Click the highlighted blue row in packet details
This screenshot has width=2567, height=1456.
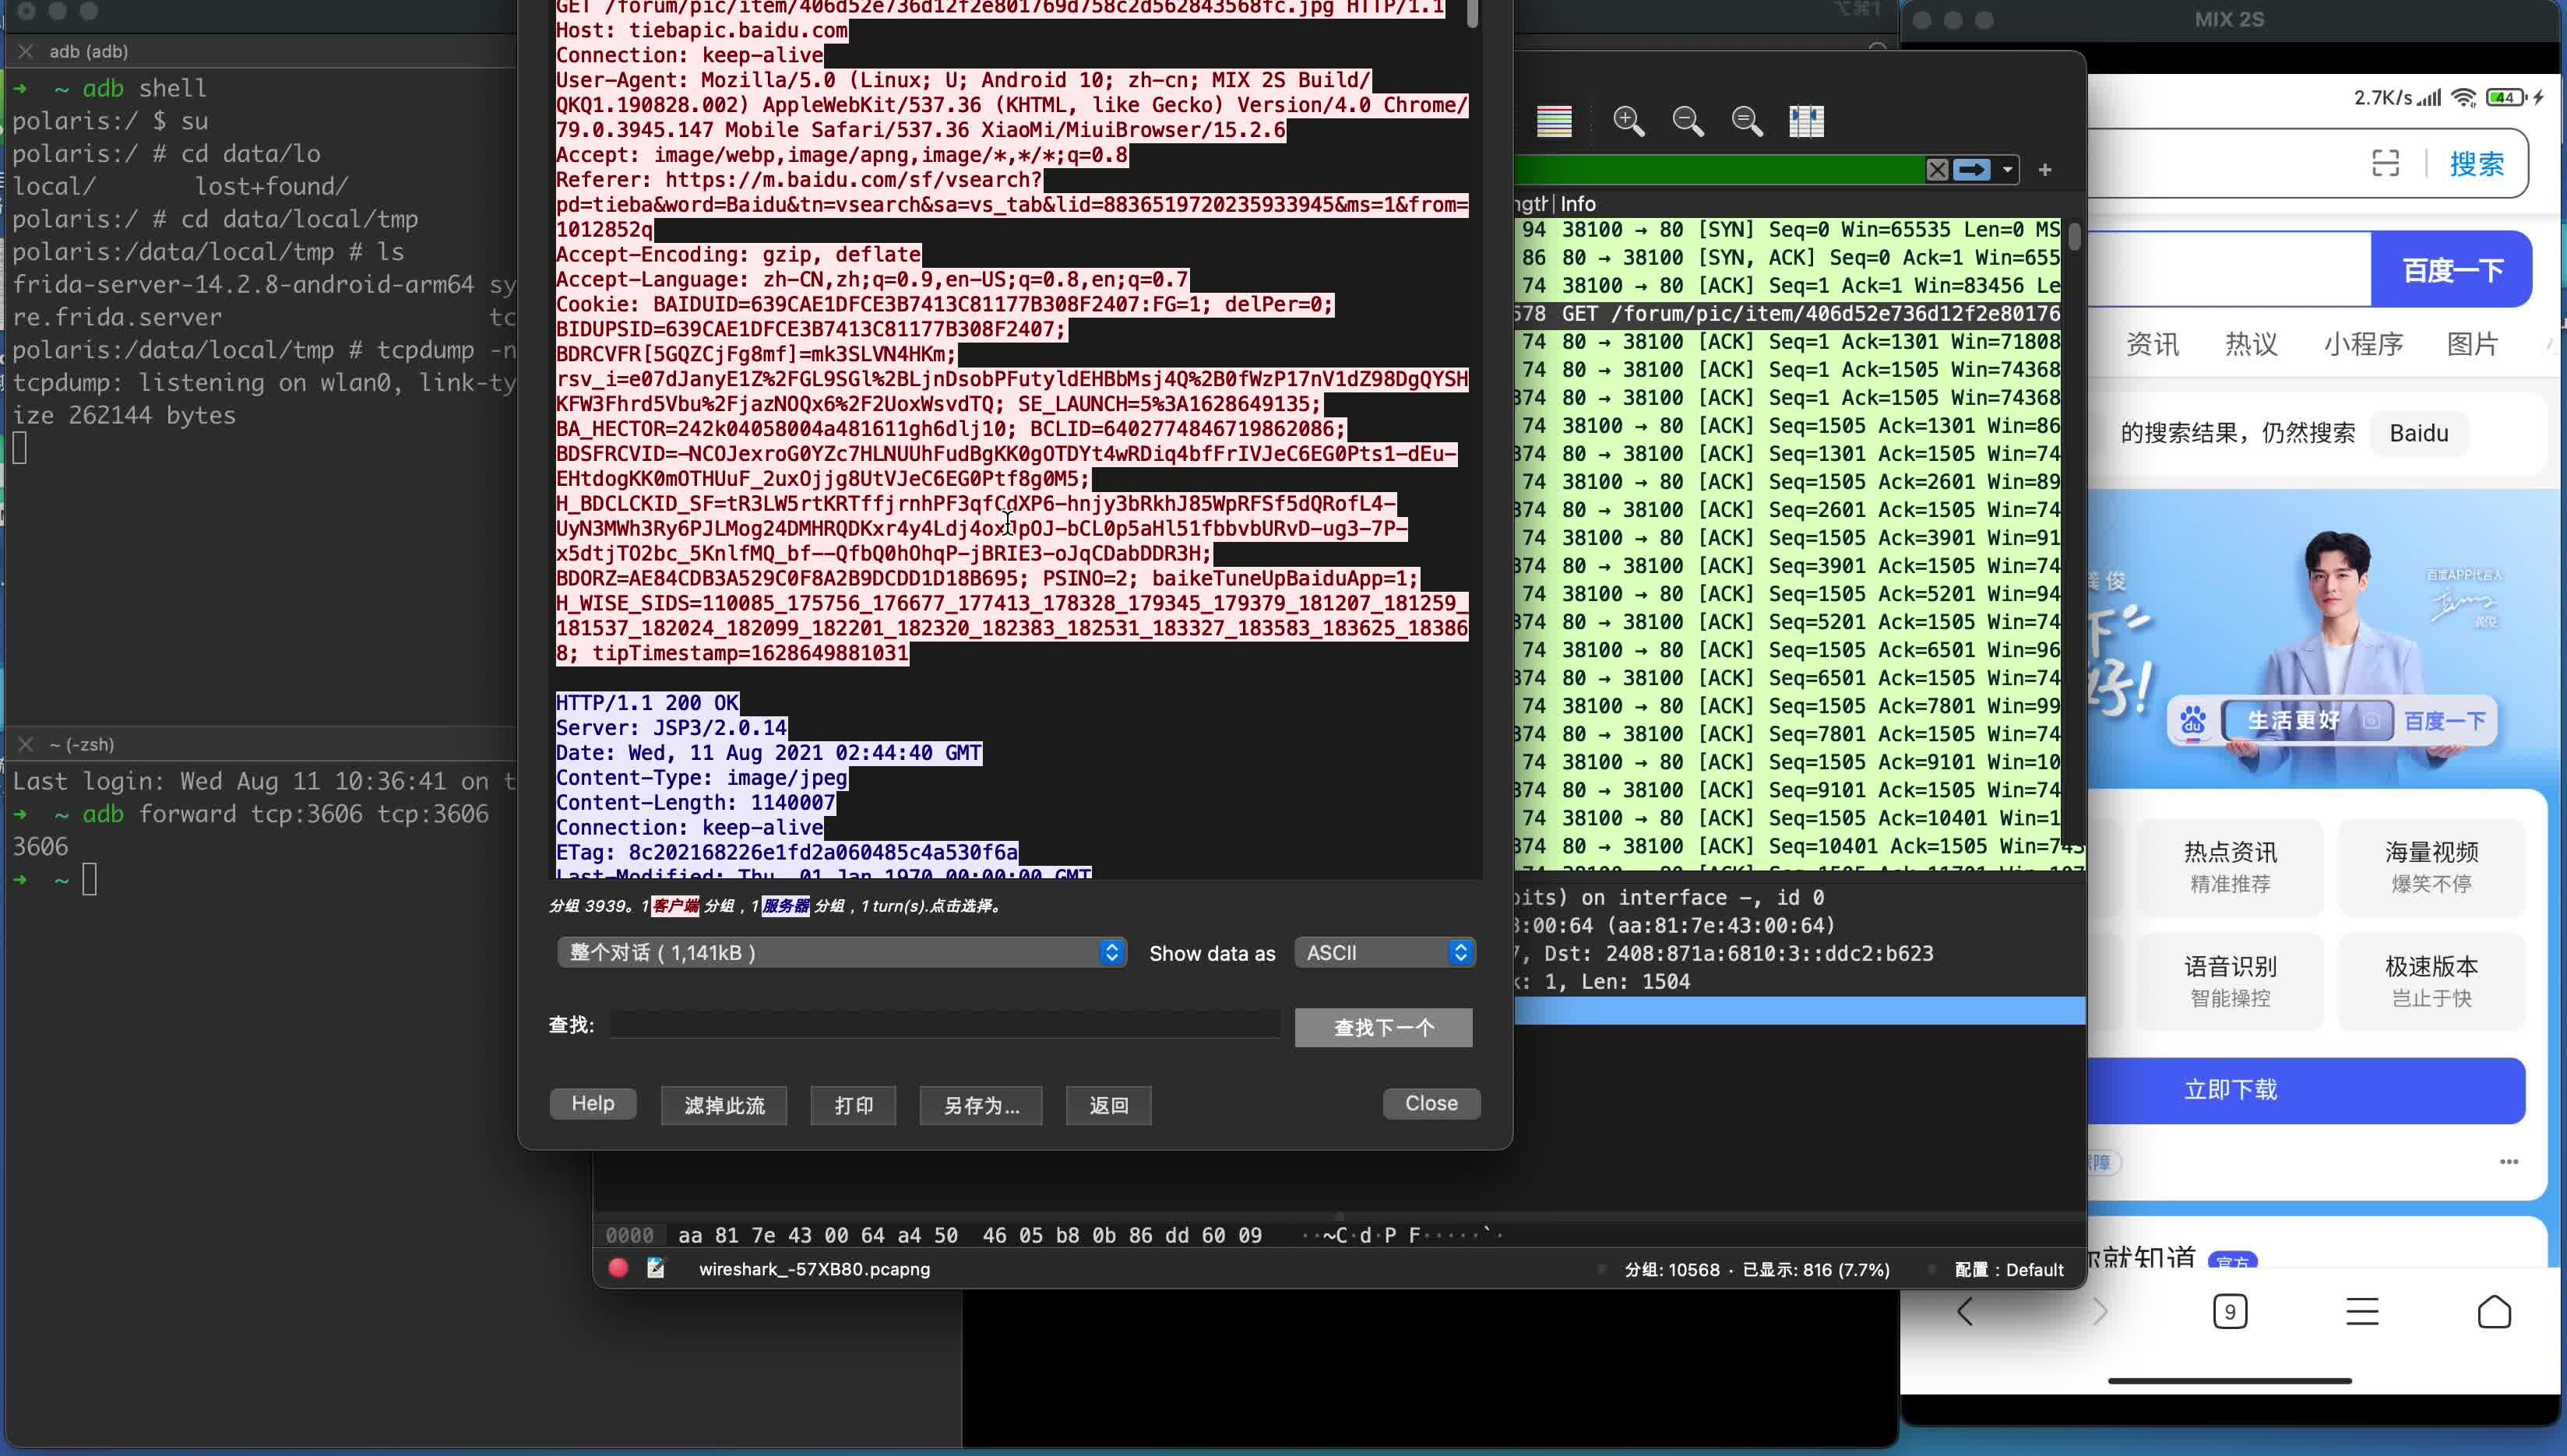pyautogui.click(x=1799, y=1010)
